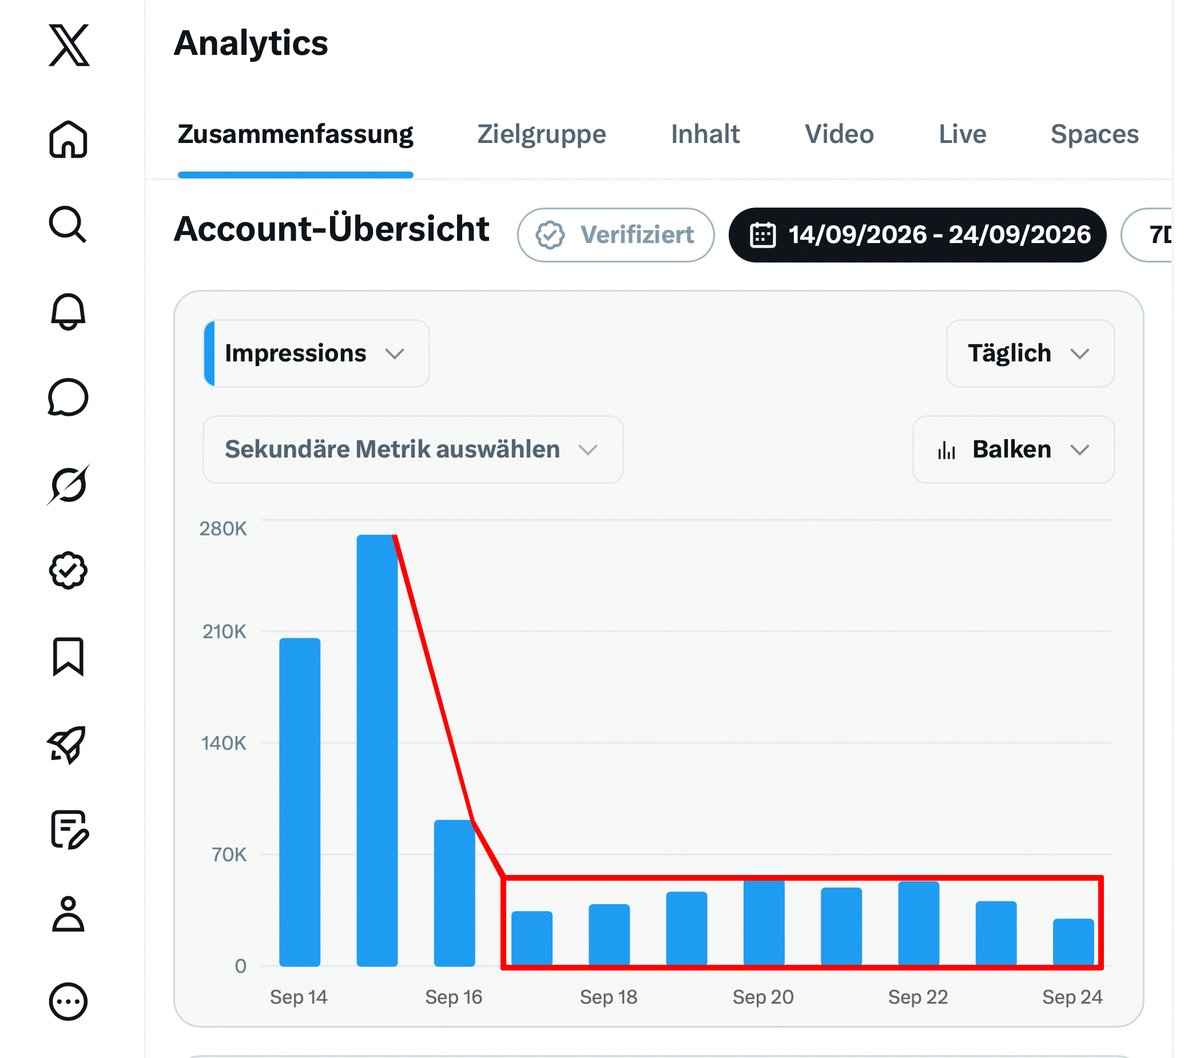Open the rocket icon in sidebar
The width and height of the screenshot is (1200, 1058).
pyautogui.click(x=68, y=743)
